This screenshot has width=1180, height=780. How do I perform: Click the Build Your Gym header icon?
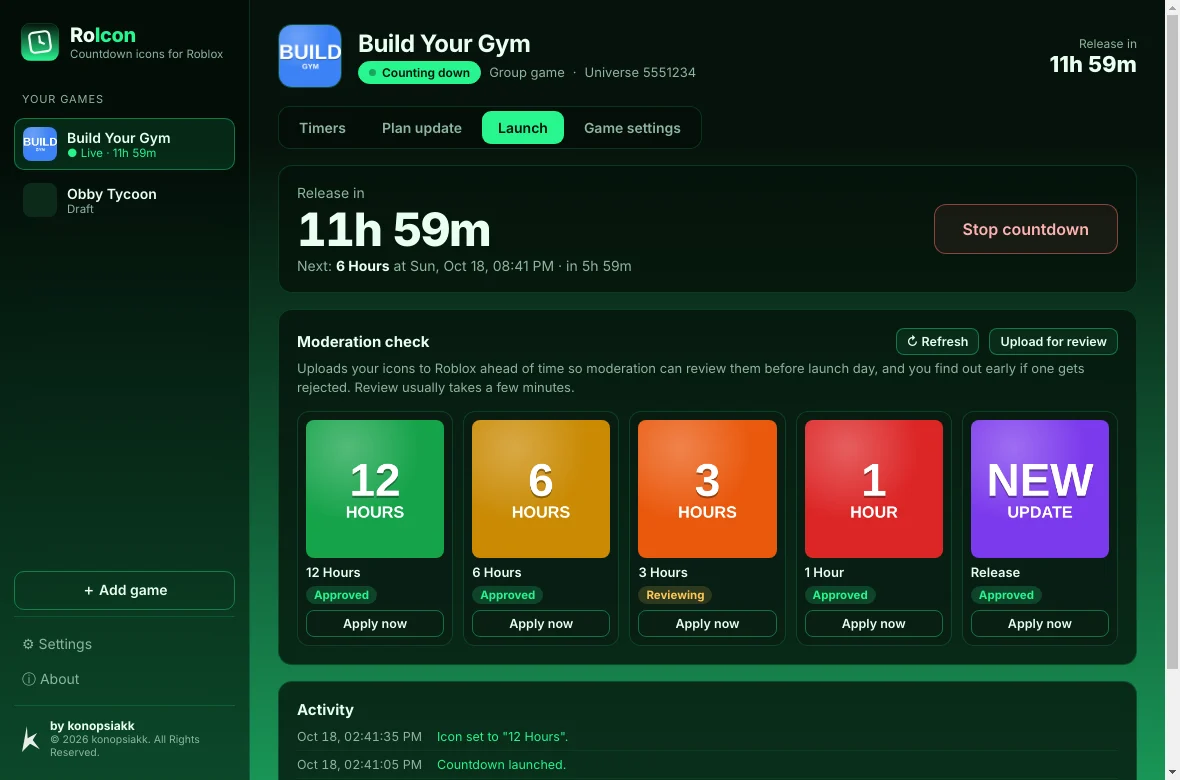tap(310, 56)
